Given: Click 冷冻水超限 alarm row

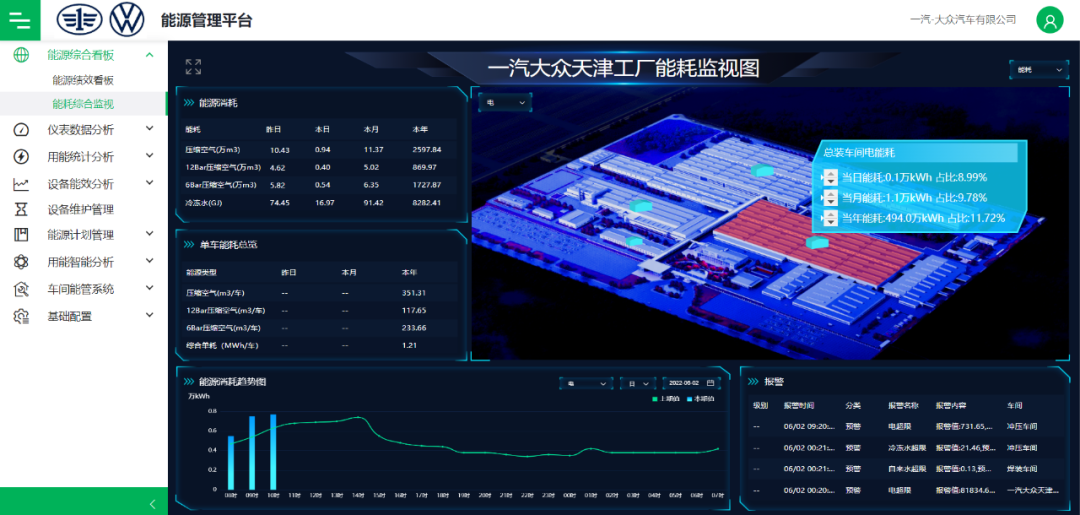Looking at the screenshot, I should pyautogui.click(x=907, y=448).
